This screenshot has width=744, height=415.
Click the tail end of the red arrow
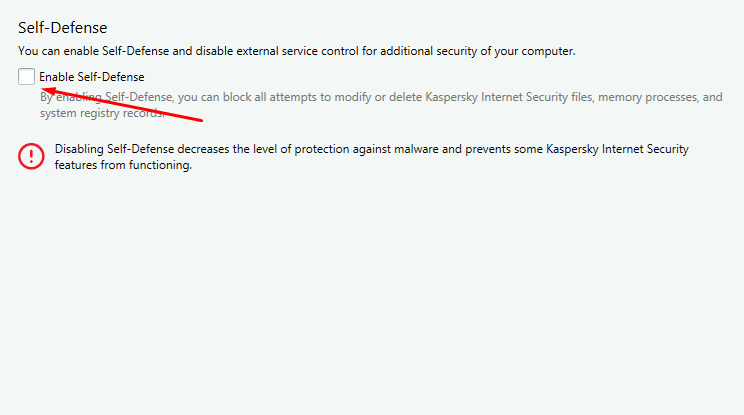[x=202, y=120]
